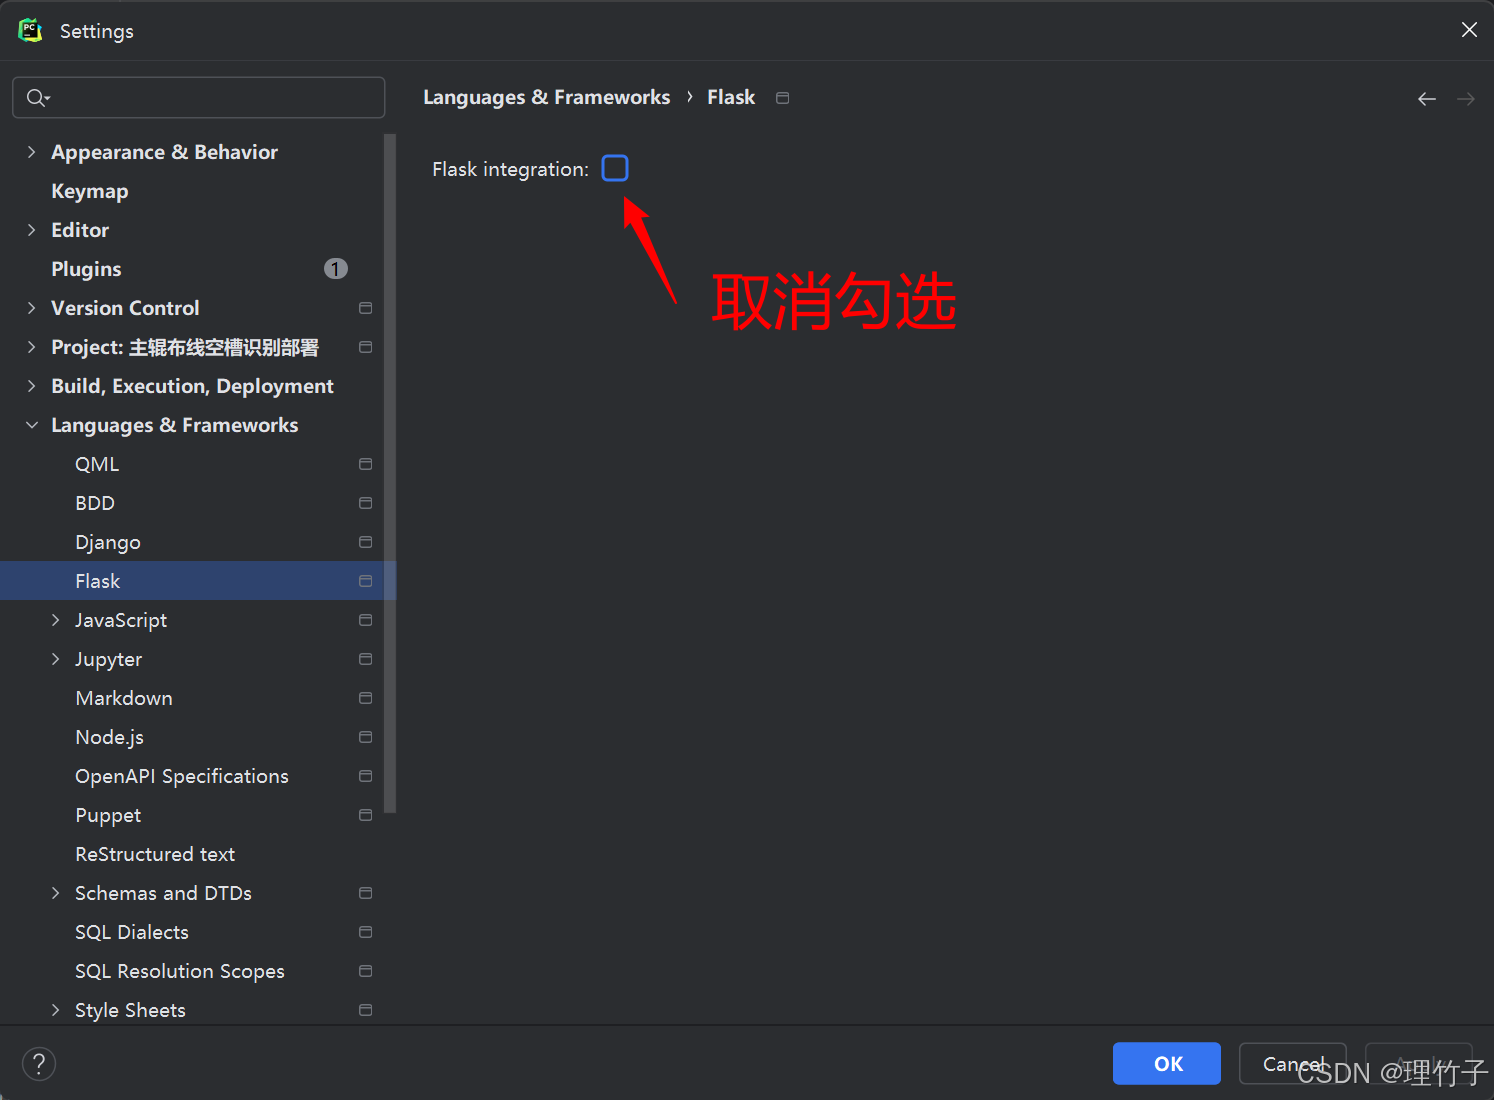Select Appearance & Behavior label

pos(165,152)
